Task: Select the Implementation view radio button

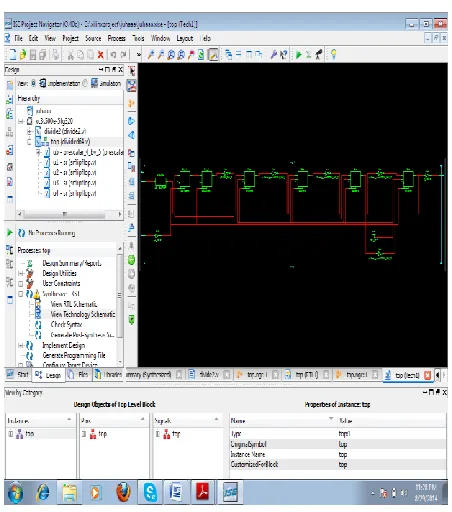Action: pyautogui.click(x=33, y=83)
